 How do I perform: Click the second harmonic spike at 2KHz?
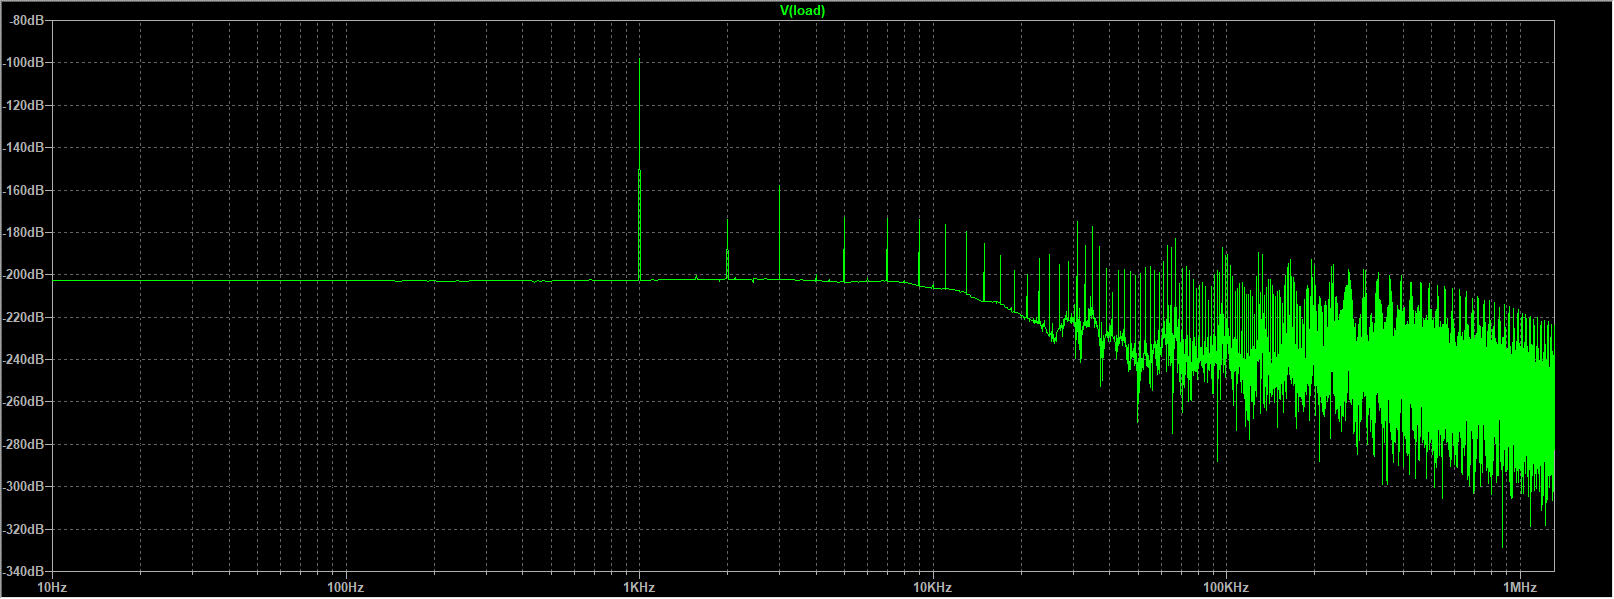pyautogui.click(x=727, y=250)
